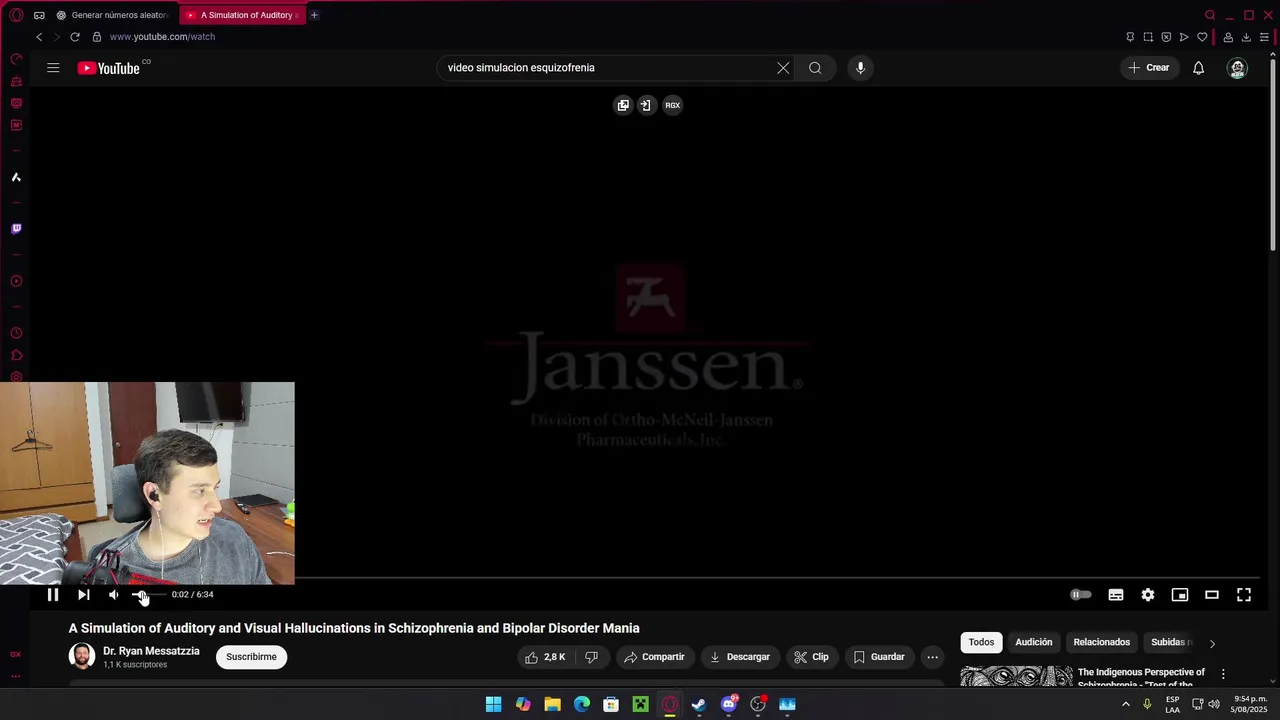Open the Easy Setup sliders icon
The width and height of the screenshot is (1280, 720).
click(x=1264, y=37)
